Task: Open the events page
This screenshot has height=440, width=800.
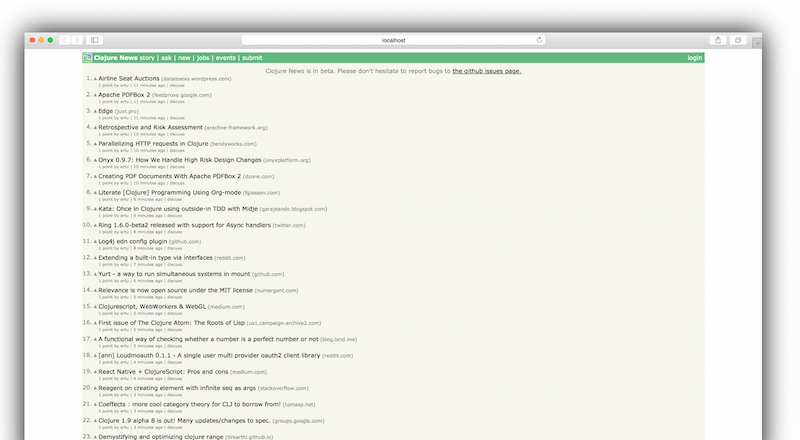Action: coord(226,58)
